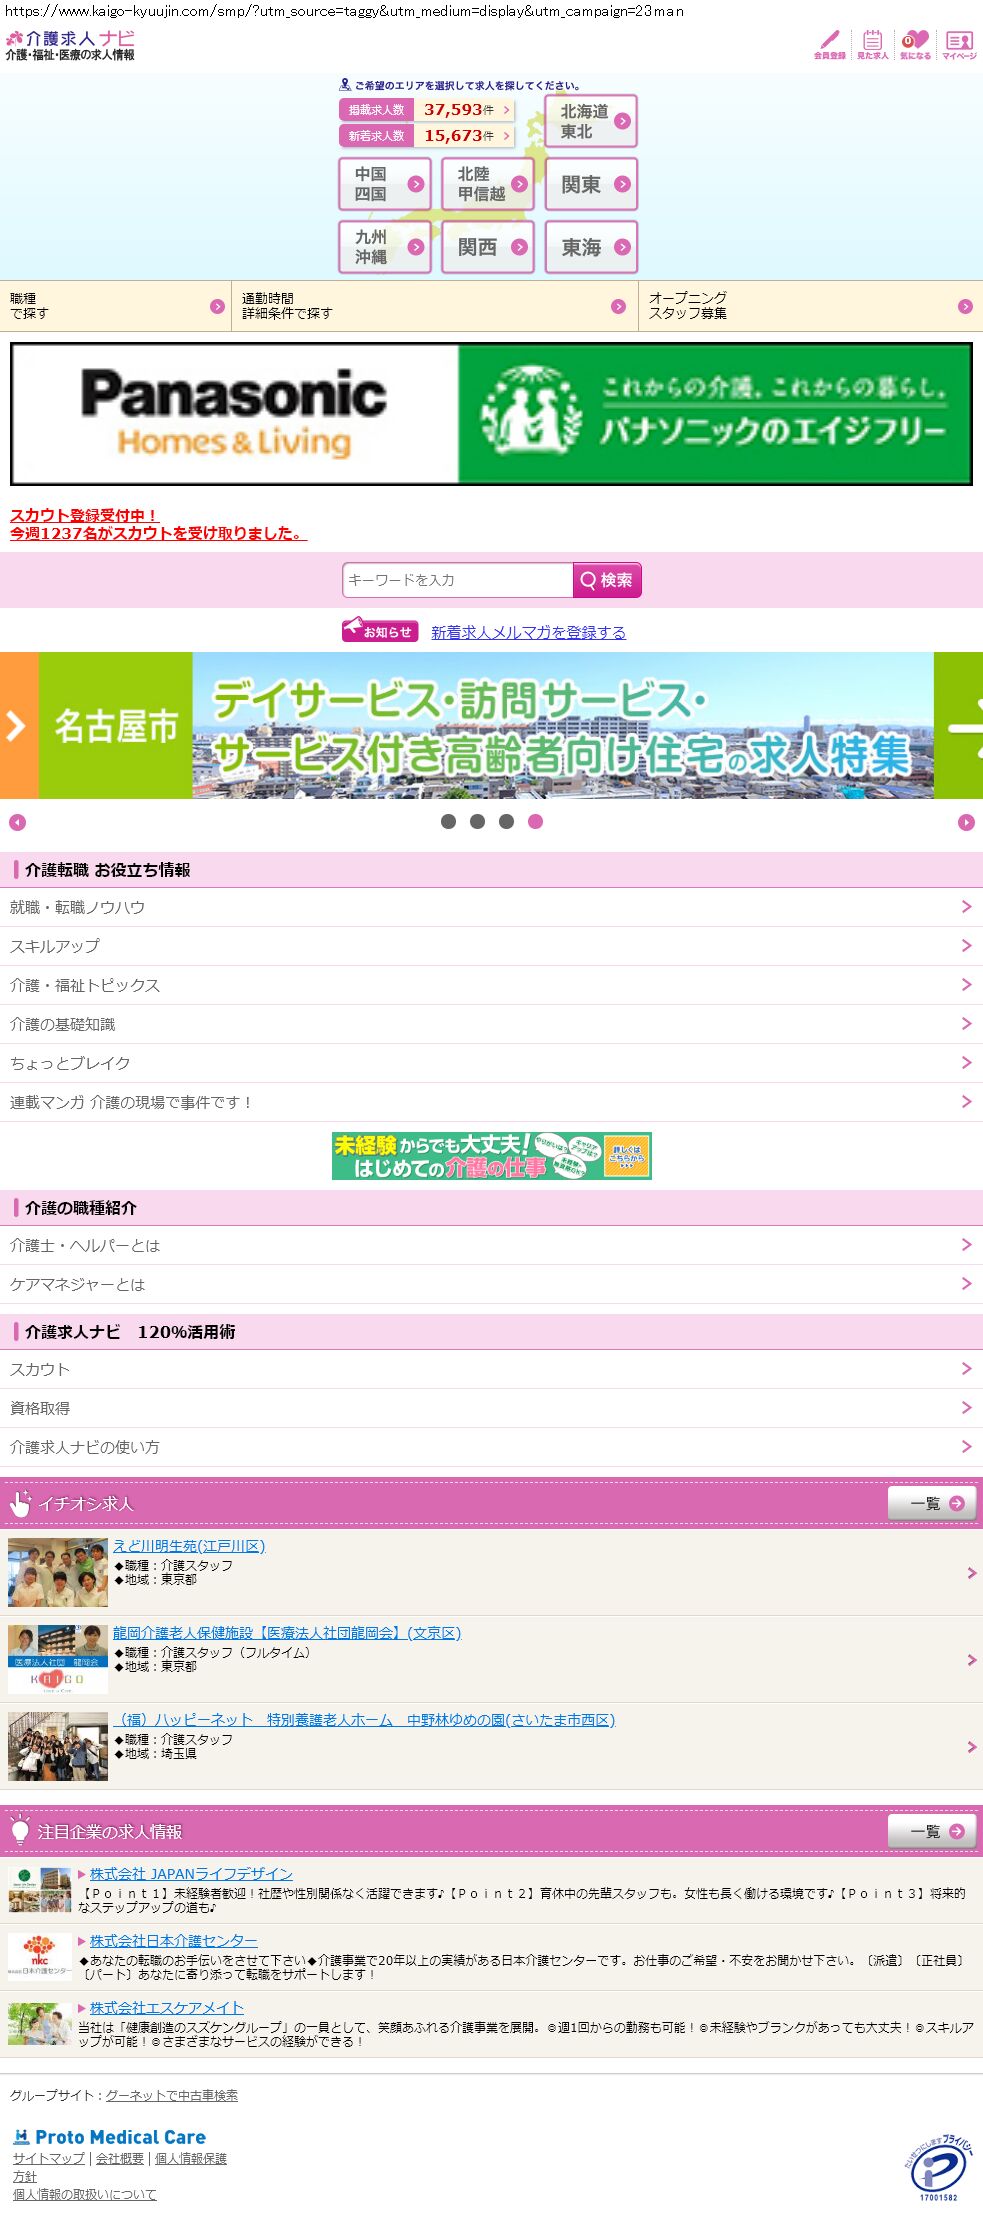983x2214 pixels.
Task: Open the オープニングスタッフ募集 tab
Action: coord(810,306)
